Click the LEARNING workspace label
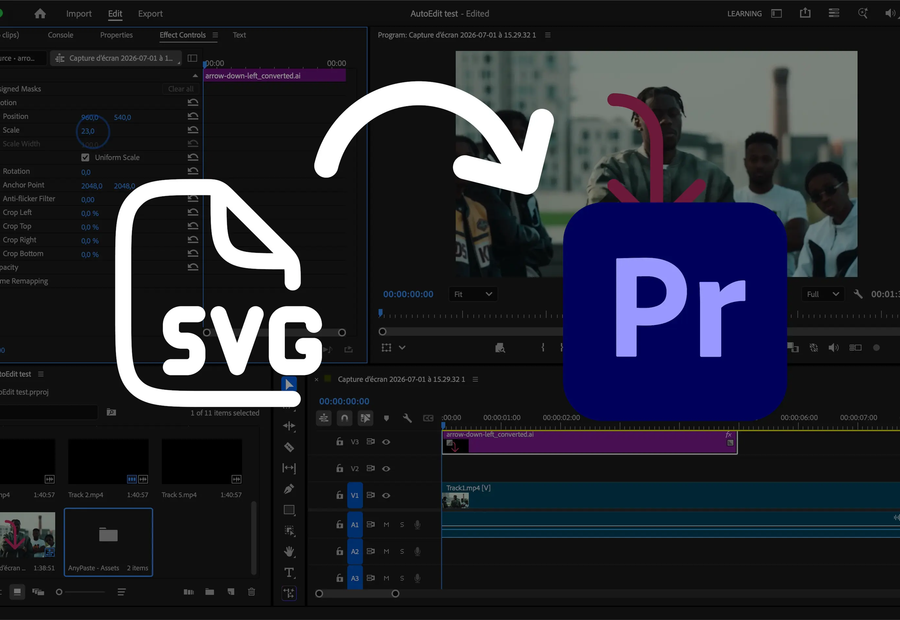Screen dimensions: 900x620 [x=744, y=13]
